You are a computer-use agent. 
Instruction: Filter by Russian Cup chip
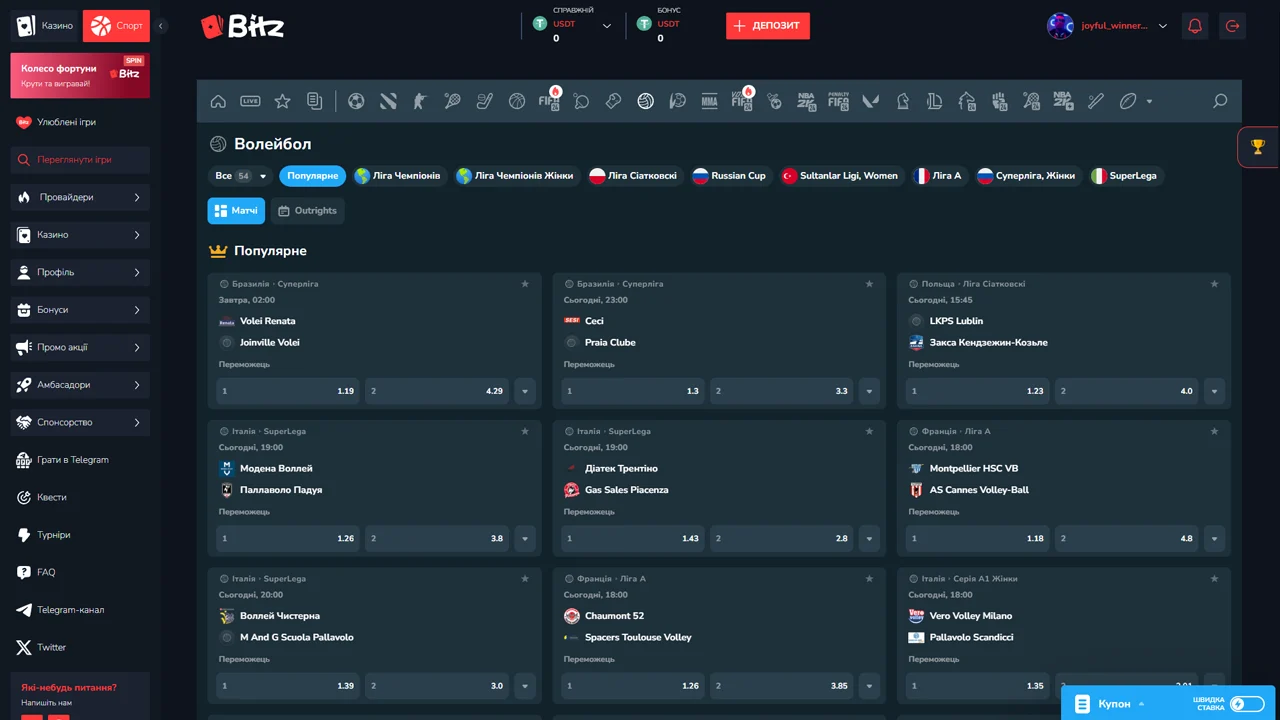(730, 176)
